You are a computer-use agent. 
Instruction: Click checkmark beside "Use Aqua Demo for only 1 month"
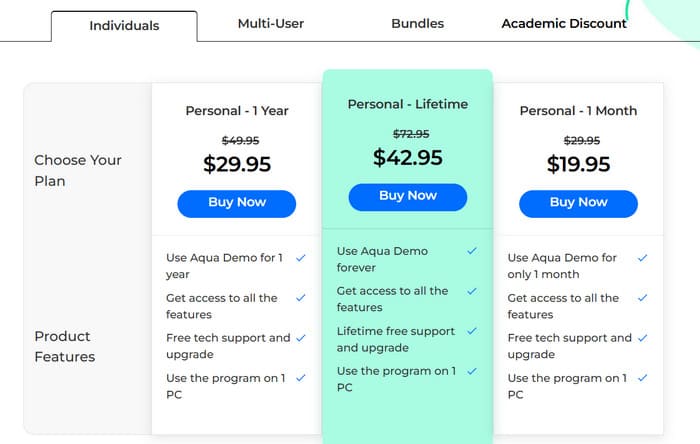(642, 258)
